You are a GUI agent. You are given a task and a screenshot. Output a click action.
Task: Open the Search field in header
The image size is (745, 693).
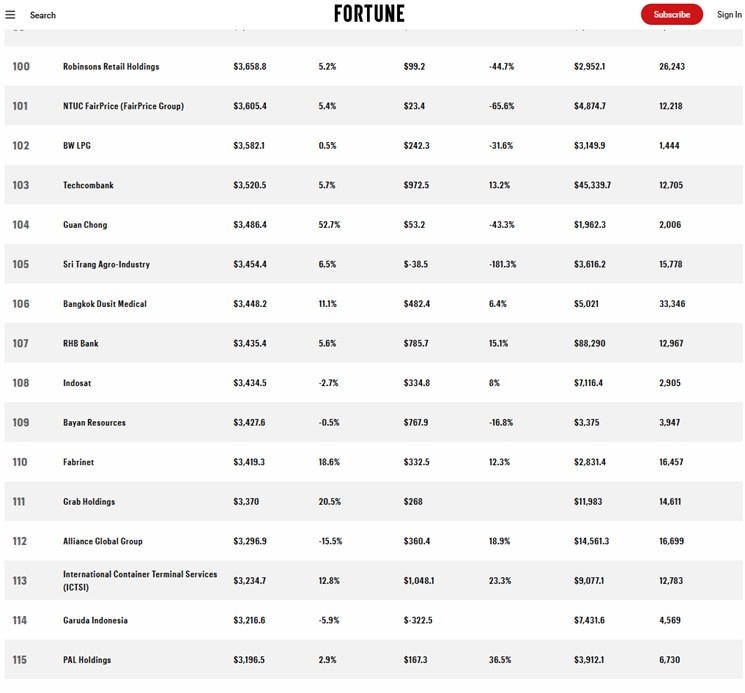(x=43, y=15)
